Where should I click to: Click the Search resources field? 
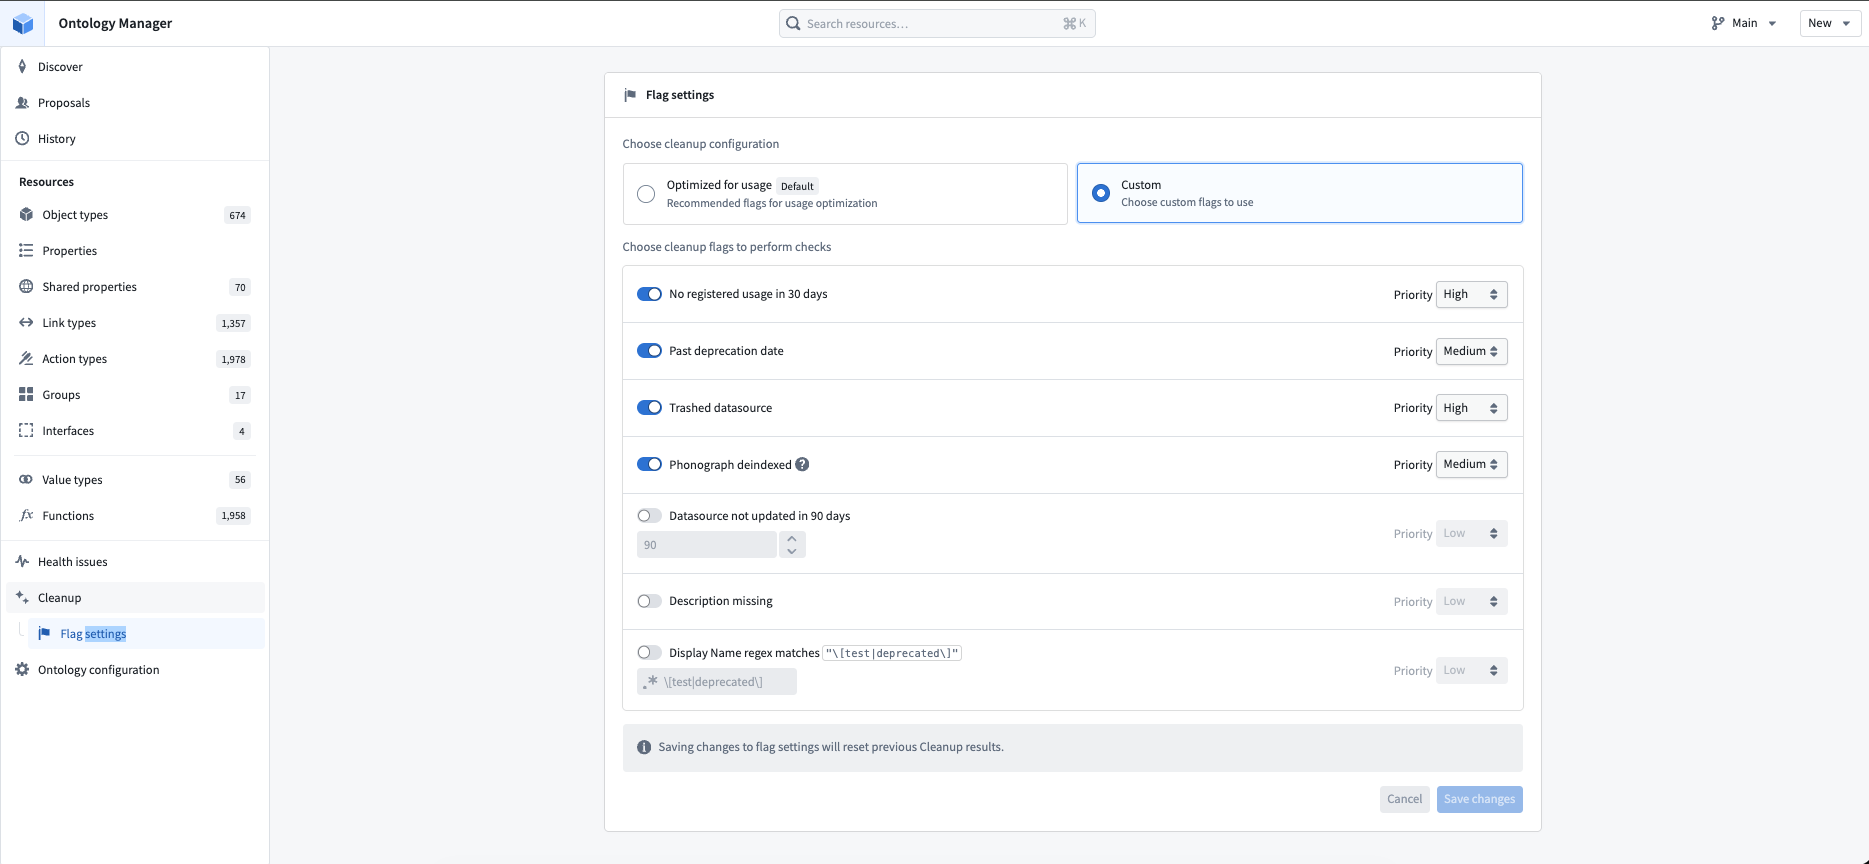[x=937, y=24]
